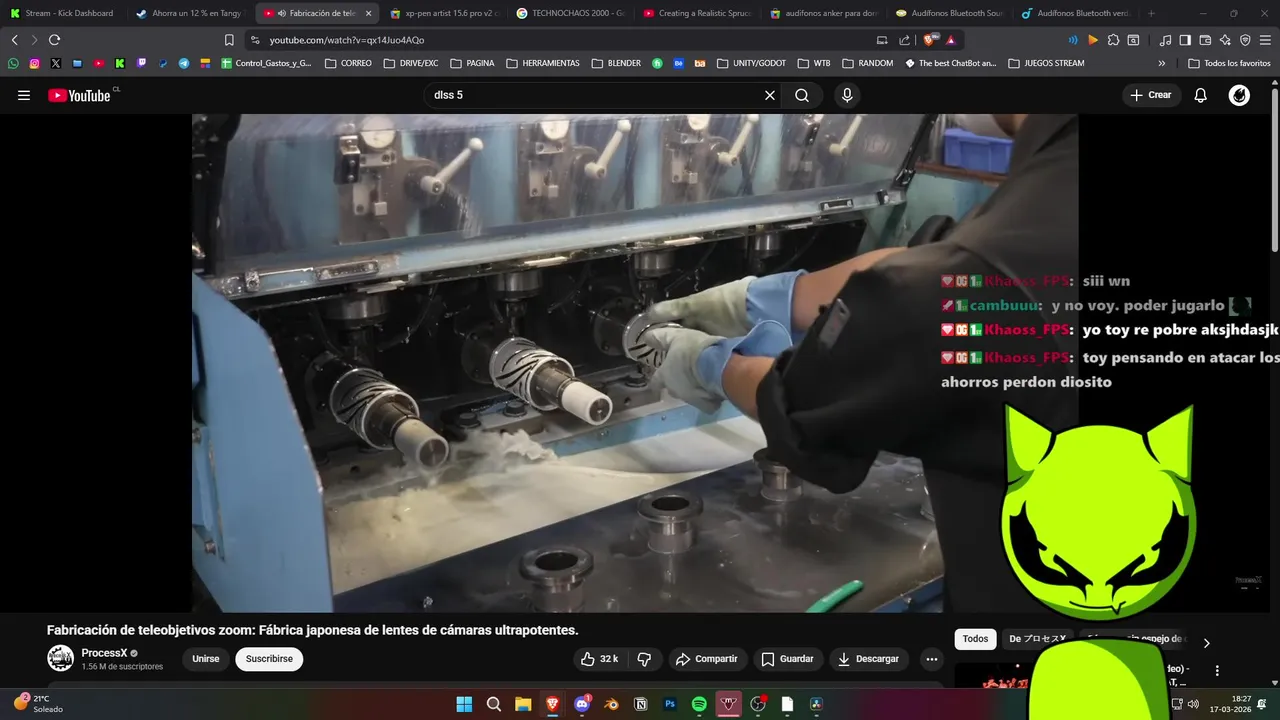Switch to the TECHNOCHAOS 2000 tab
Image resolution: width=1280 pixels, height=720 pixels.
point(570,13)
